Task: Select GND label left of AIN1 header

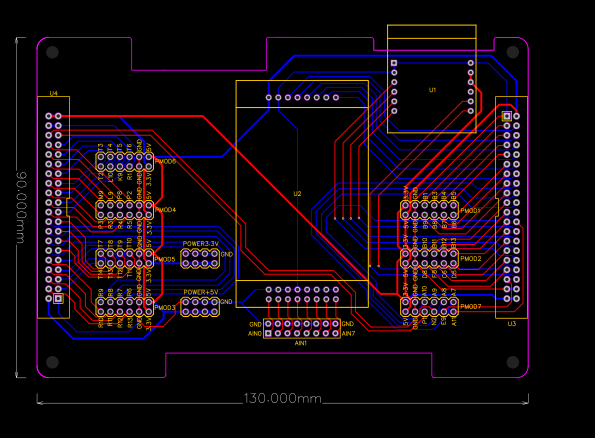Action: point(255,324)
